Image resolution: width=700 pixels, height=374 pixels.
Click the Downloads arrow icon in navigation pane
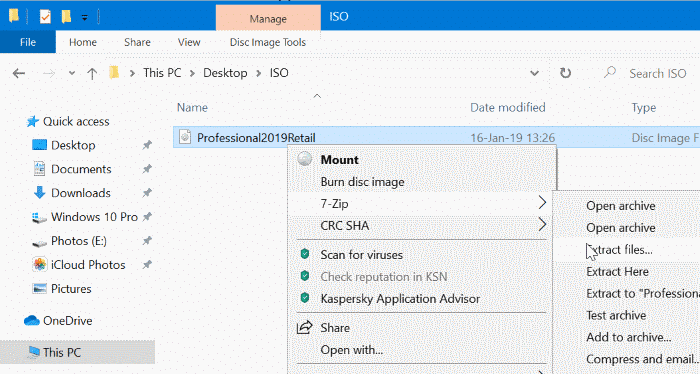(39, 192)
